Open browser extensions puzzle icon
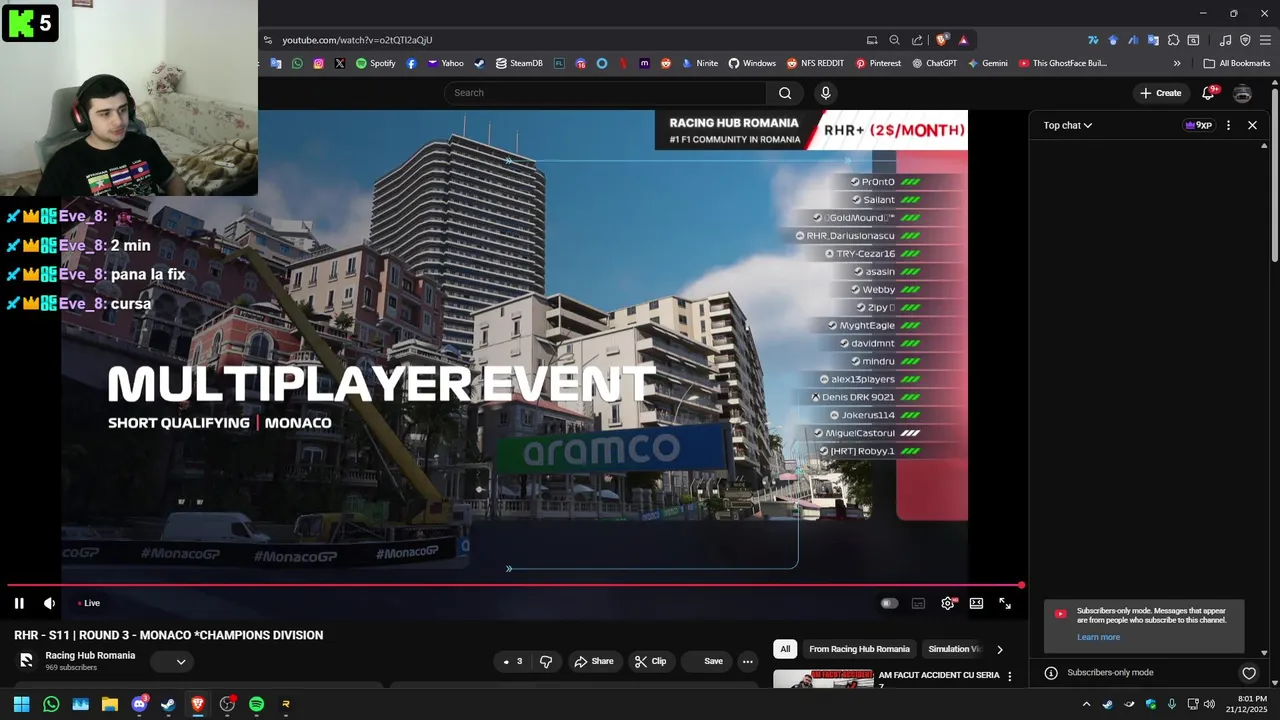Screen dimensions: 1280x720 coord(1173,40)
